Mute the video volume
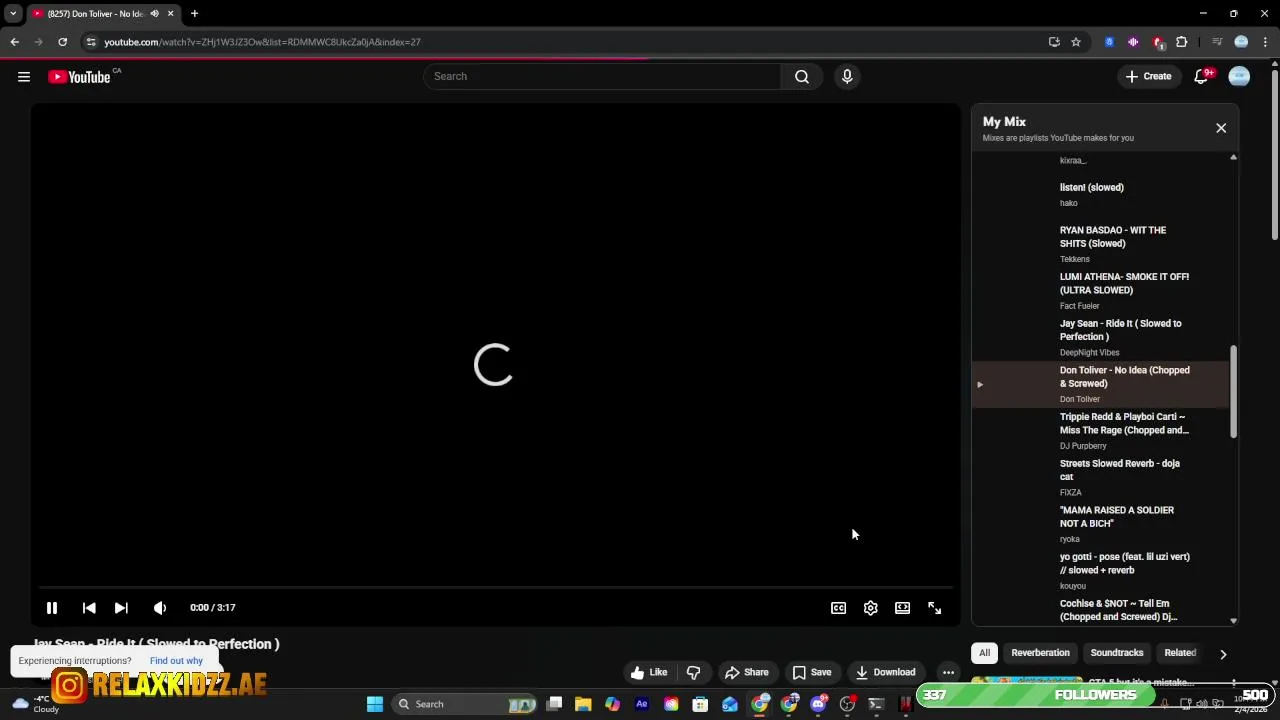The width and height of the screenshot is (1280, 720). pos(160,608)
